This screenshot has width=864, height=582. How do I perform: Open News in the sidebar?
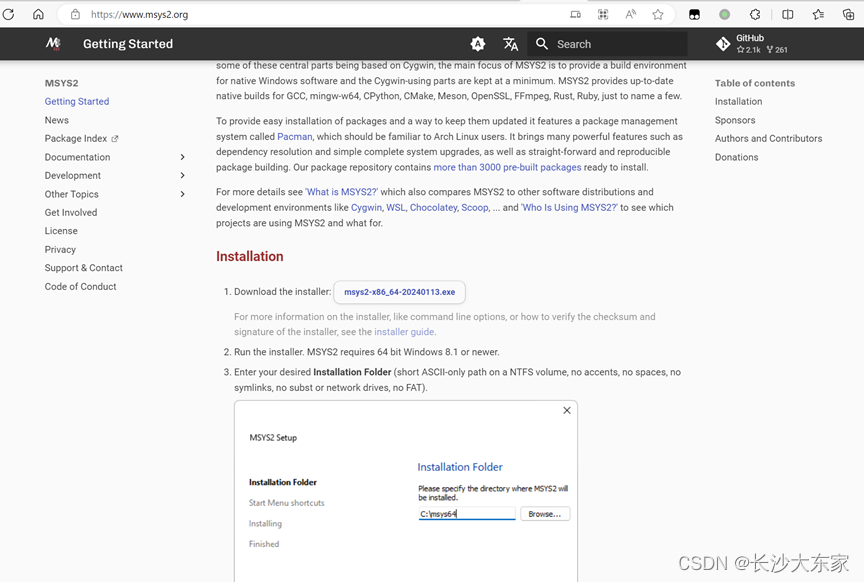57,120
